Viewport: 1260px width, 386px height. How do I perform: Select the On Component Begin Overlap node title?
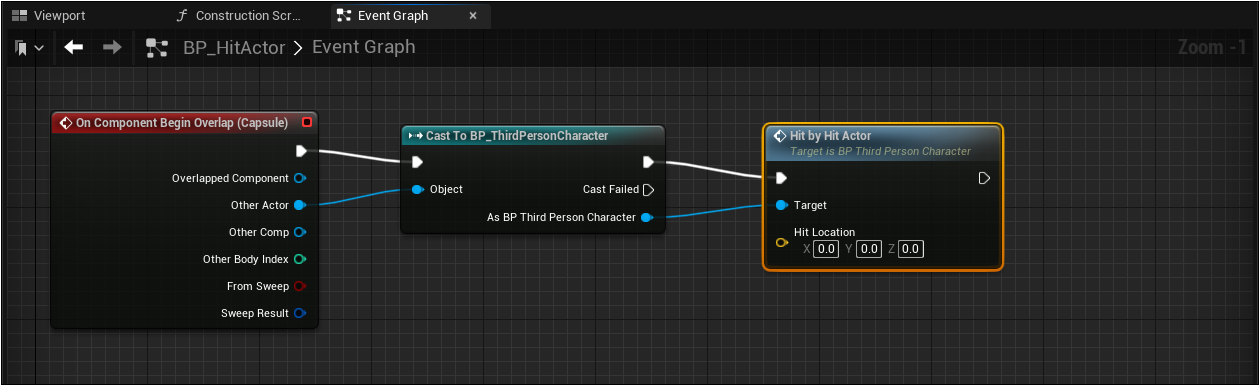pyautogui.click(x=181, y=123)
